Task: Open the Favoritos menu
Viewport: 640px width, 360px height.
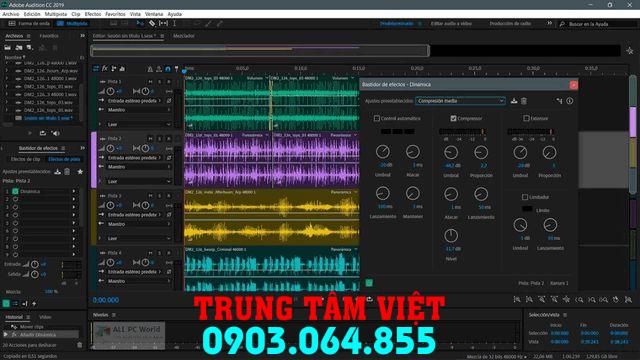Action: click(115, 14)
